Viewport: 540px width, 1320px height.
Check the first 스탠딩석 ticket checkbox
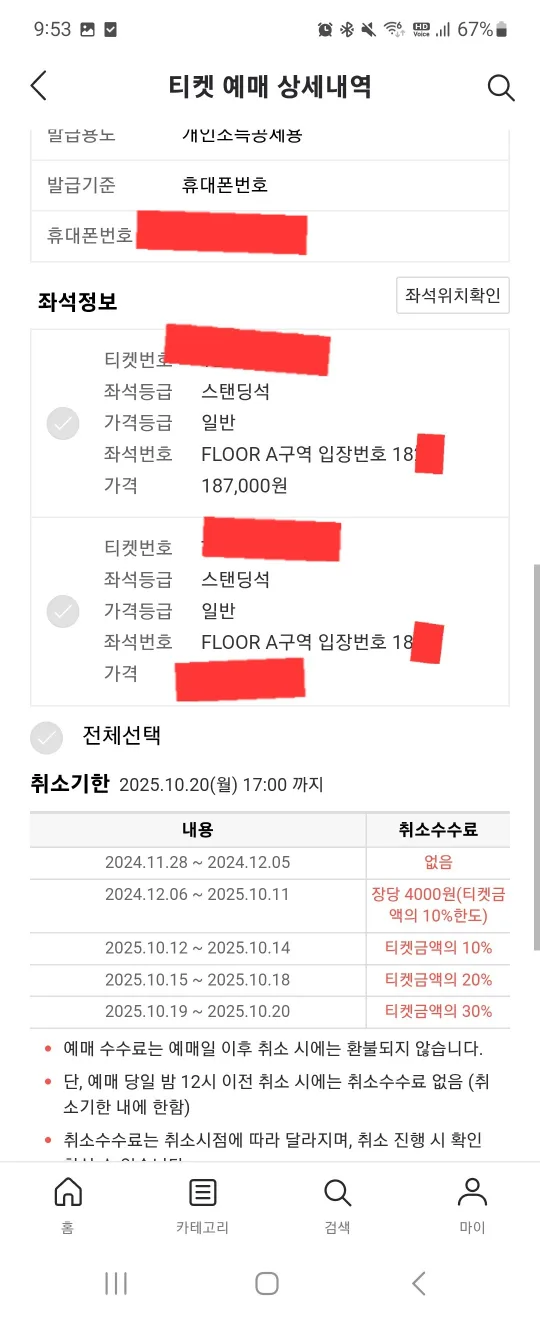[x=63, y=424]
